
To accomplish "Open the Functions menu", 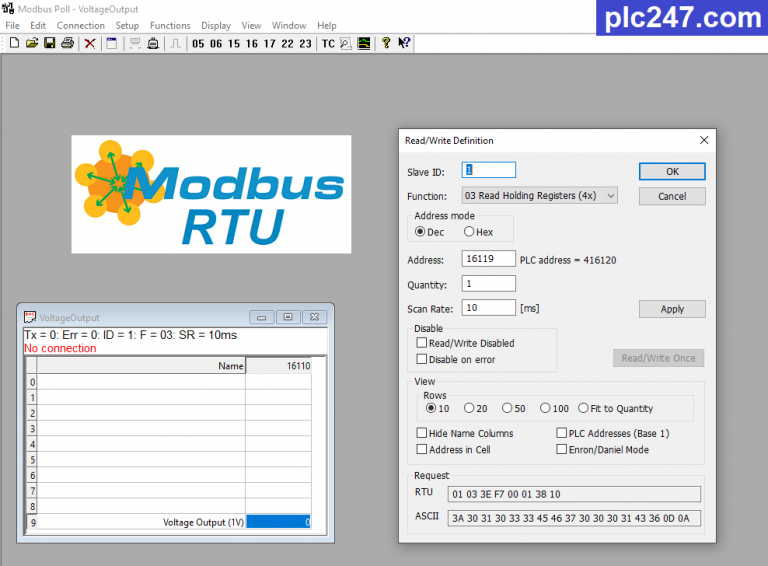I will 170,25.
